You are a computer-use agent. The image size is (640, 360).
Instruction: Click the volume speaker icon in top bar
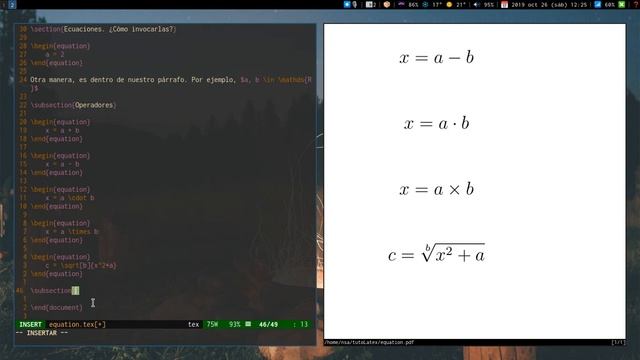click(x=476, y=4)
